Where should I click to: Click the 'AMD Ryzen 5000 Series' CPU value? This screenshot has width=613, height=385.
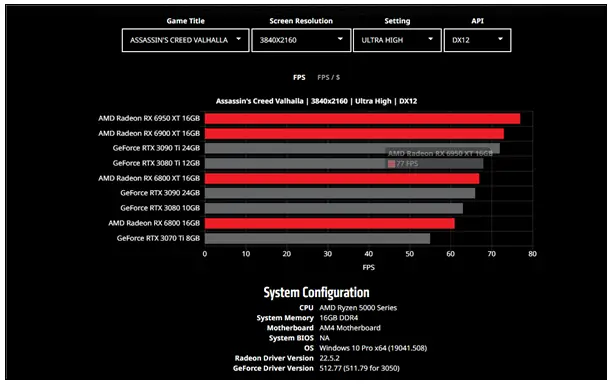[358, 308]
